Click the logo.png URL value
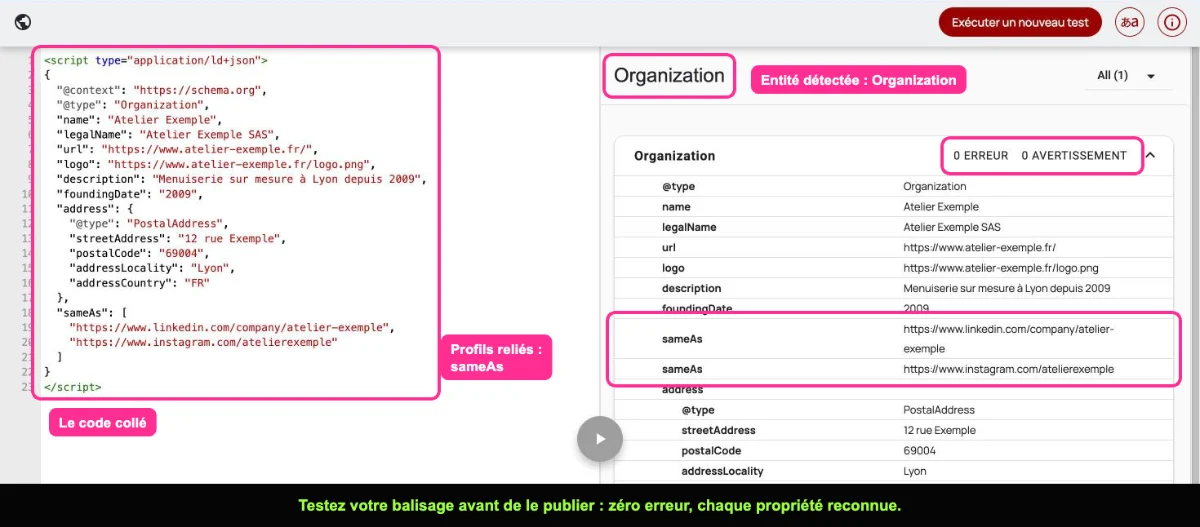Image resolution: width=1200 pixels, height=527 pixels. [x=1000, y=268]
